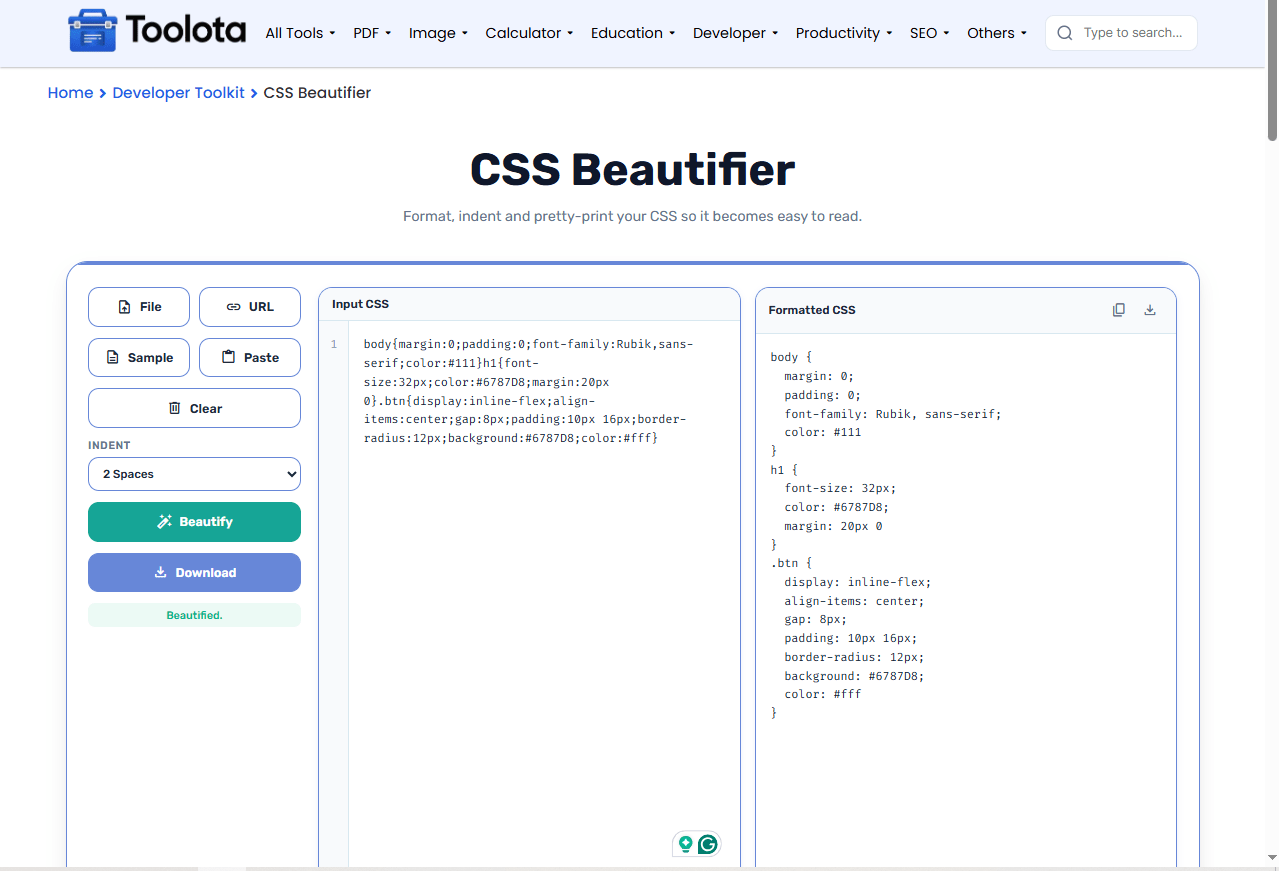This screenshot has width=1279, height=871.
Task: Click the download icon in Formatted CSS header
Action: click(1150, 310)
